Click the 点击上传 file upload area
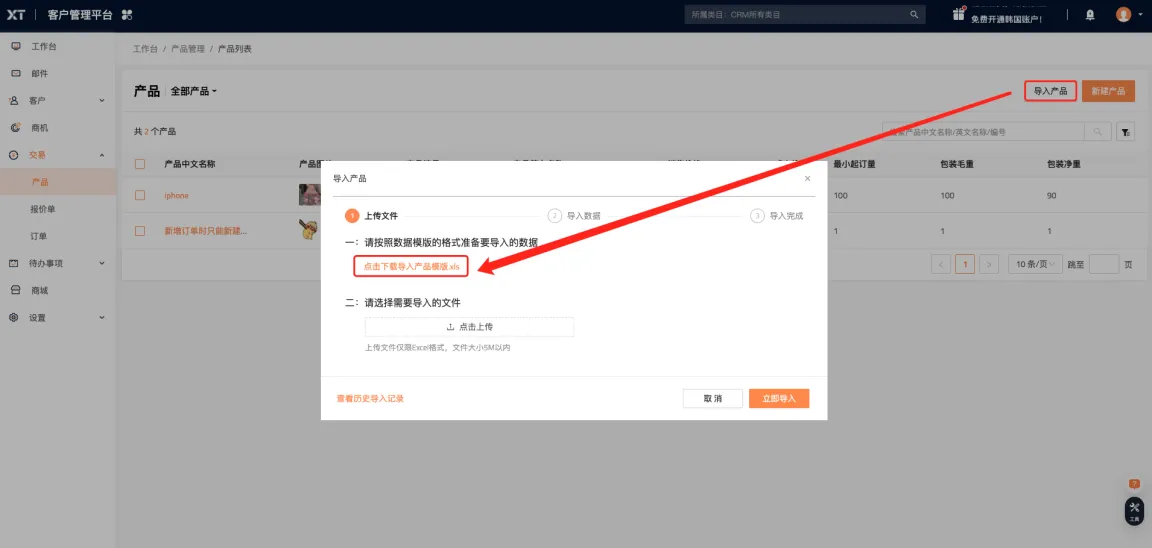 coord(469,327)
